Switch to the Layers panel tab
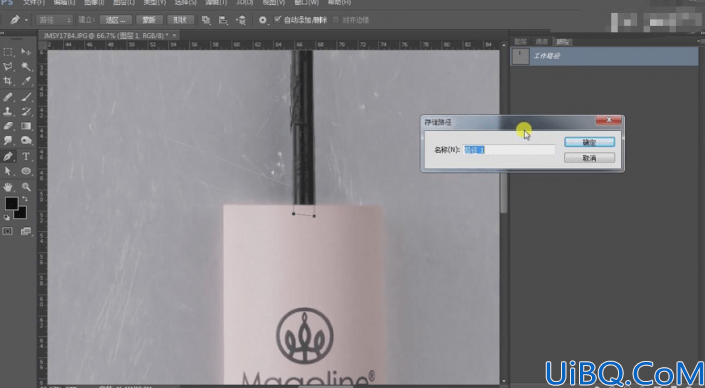The width and height of the screenshot is (705, 388). [x=521, y=41]
